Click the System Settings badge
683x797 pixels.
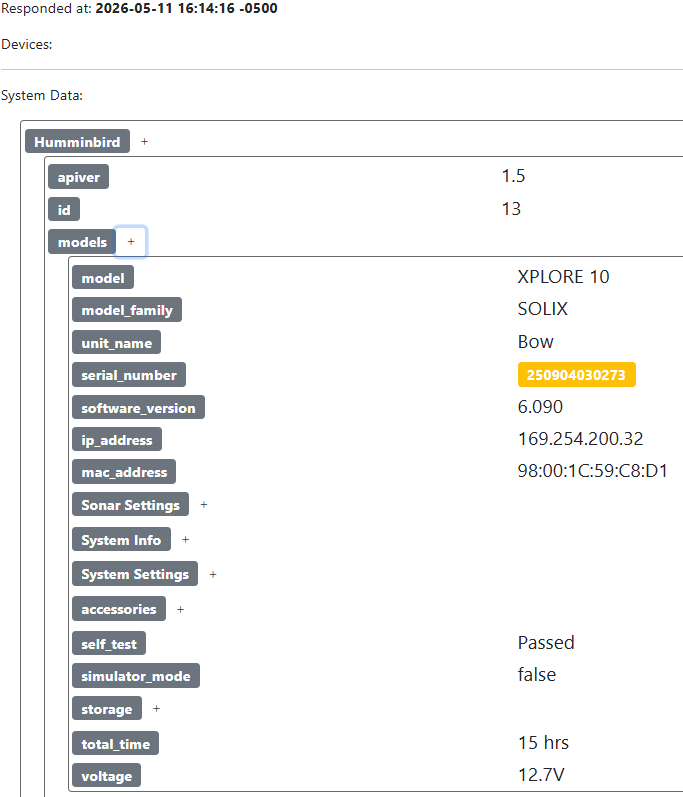click(x=135, y=574)
